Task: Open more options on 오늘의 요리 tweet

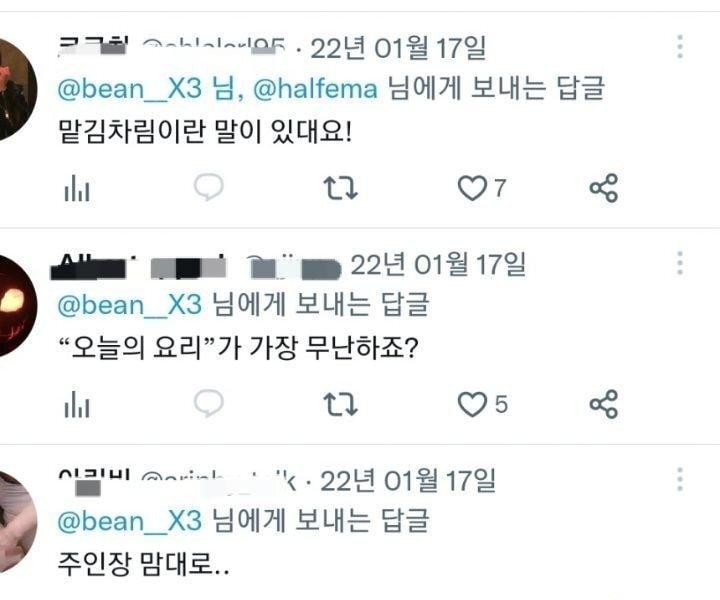Action: 680,263
